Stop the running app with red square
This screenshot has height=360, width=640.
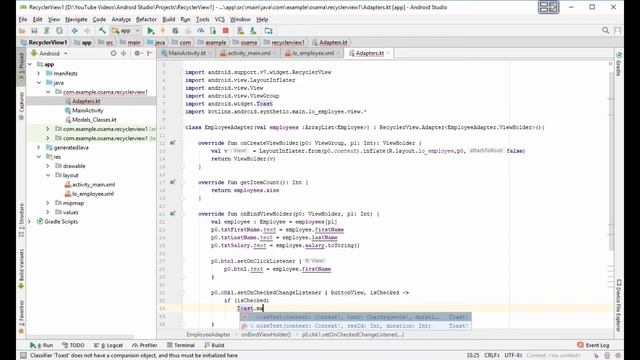pyautogui.click(x=225, y=31)
